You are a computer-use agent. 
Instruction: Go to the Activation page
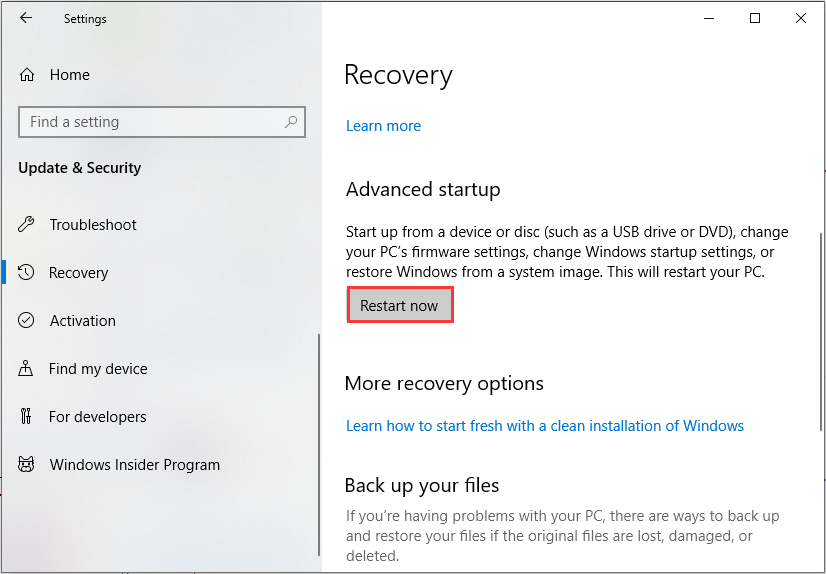[83, 321]
